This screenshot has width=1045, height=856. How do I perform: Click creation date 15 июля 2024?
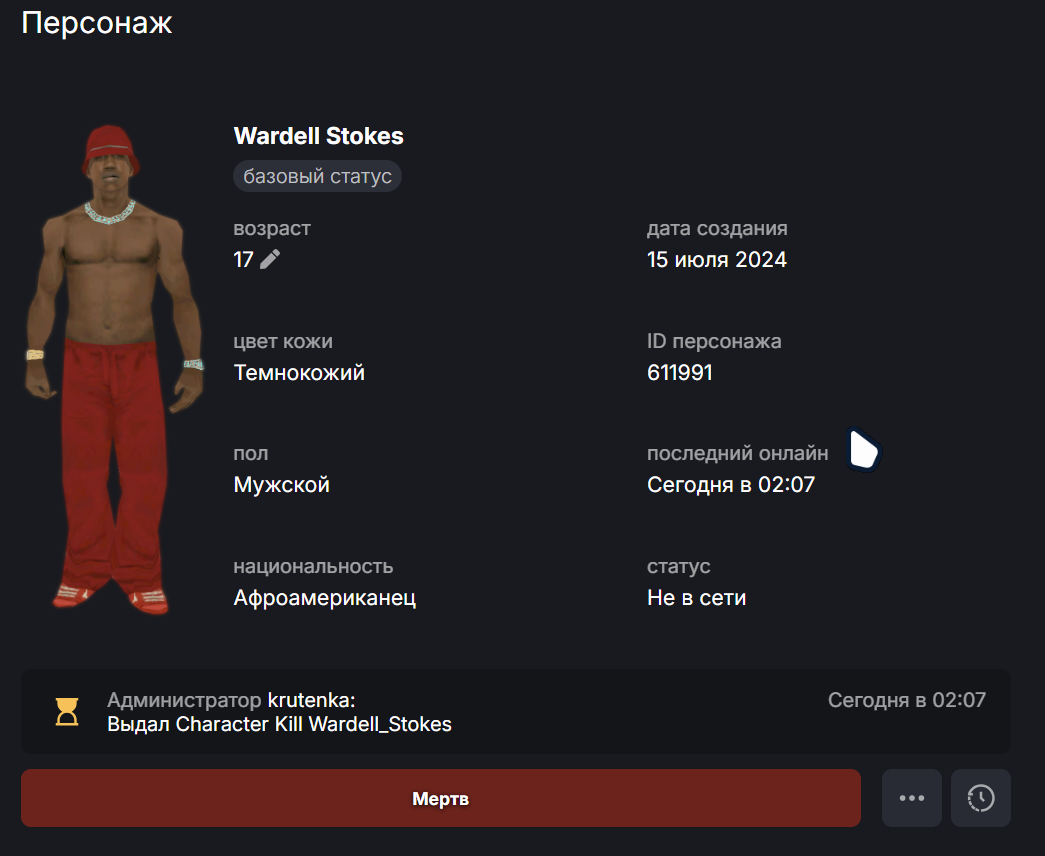717,259
